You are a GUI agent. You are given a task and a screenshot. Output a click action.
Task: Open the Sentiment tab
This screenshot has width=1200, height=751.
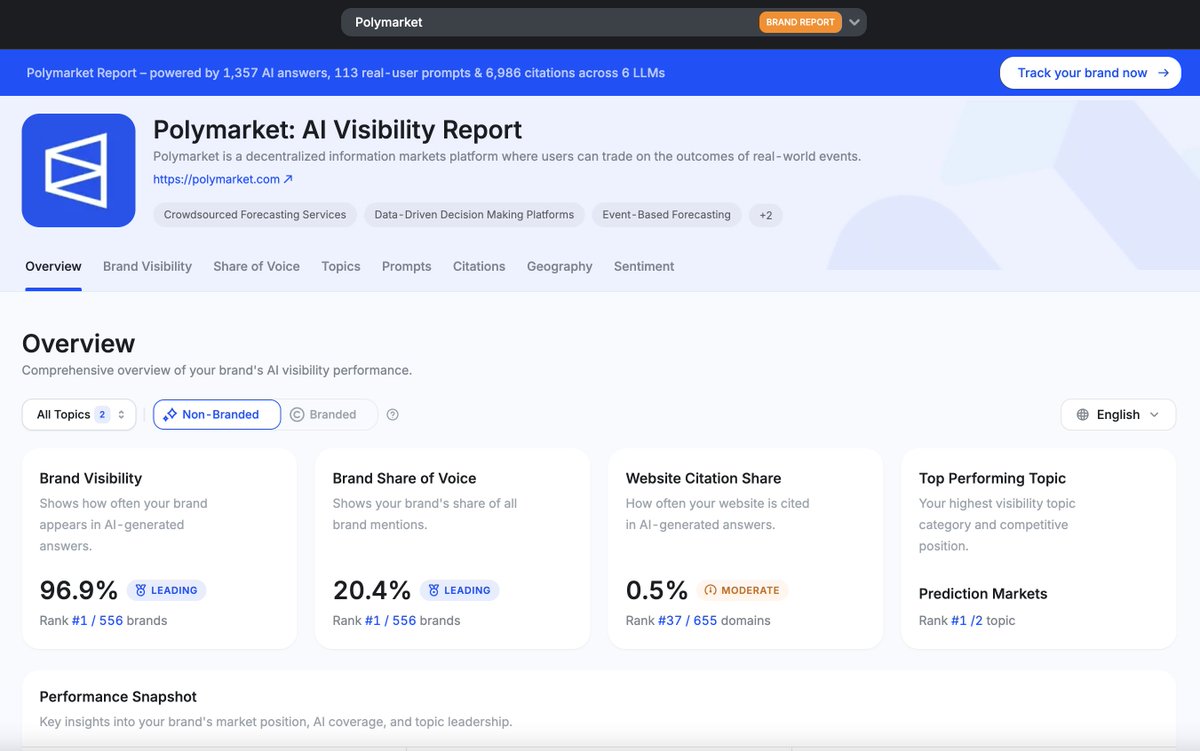coord(644,266)
